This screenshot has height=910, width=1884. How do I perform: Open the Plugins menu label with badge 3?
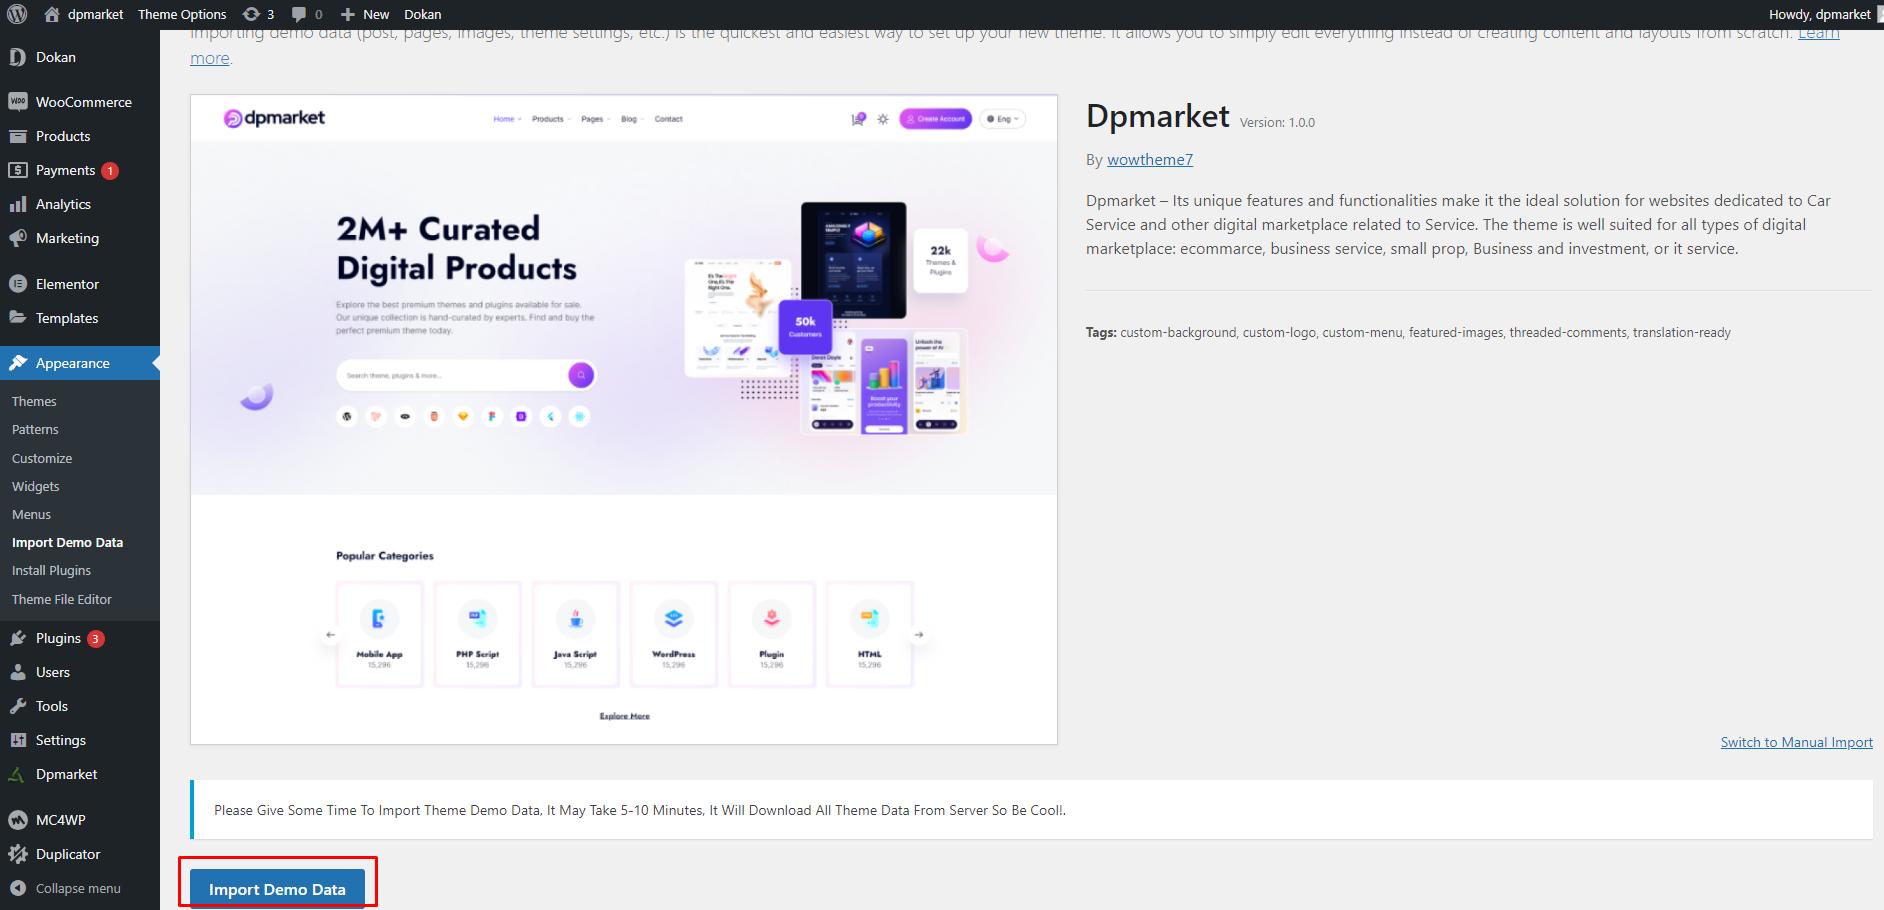(58, 638)
